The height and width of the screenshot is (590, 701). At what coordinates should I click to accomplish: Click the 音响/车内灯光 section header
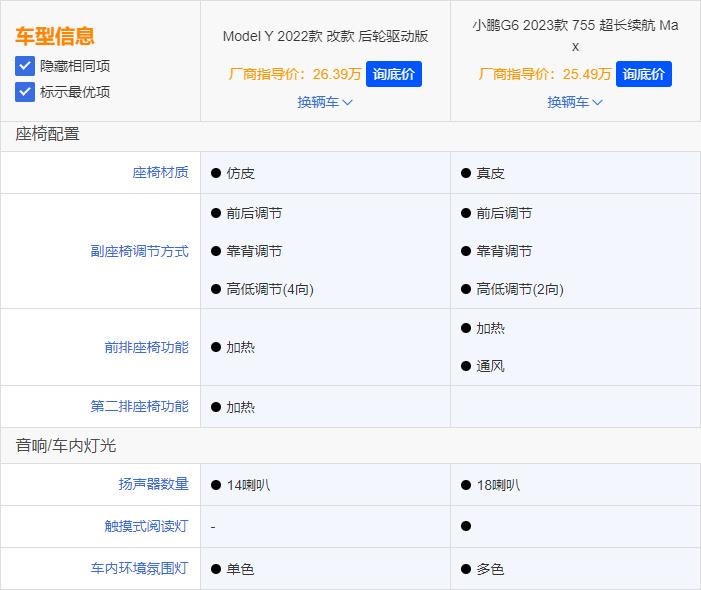[x=66, y=445]
